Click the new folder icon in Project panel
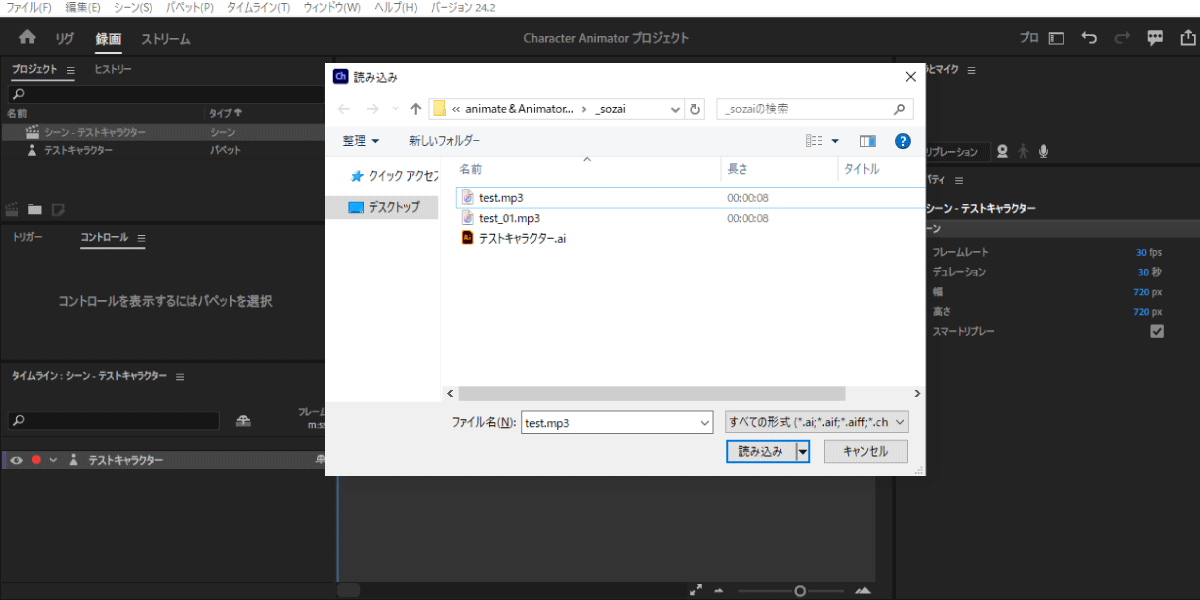 click(x=35, y=209)
